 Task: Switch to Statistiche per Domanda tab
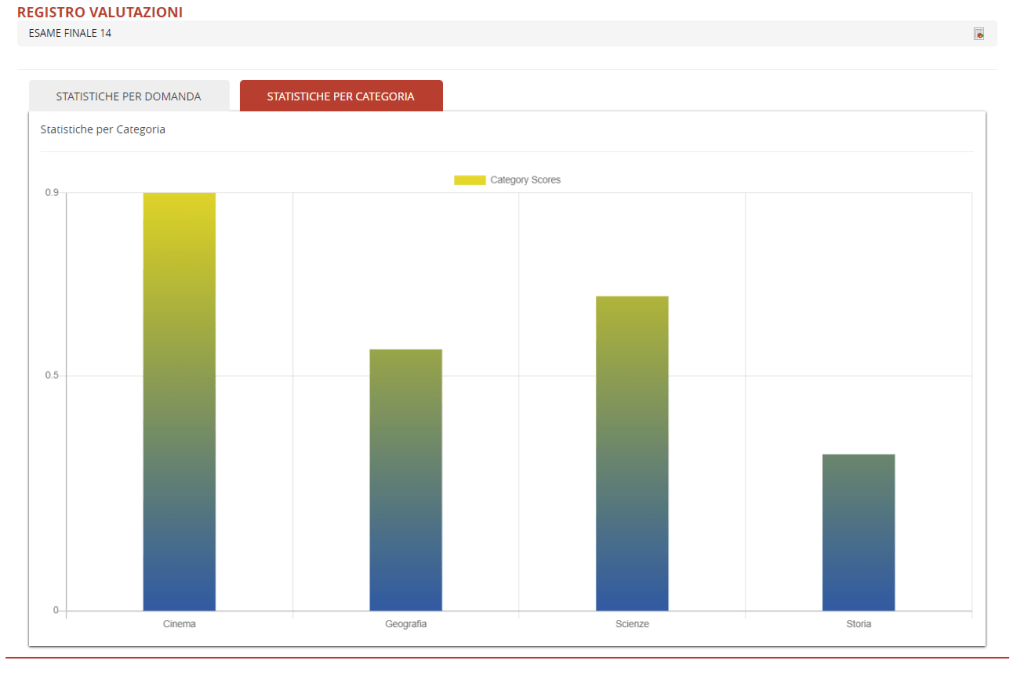point(129,97)
